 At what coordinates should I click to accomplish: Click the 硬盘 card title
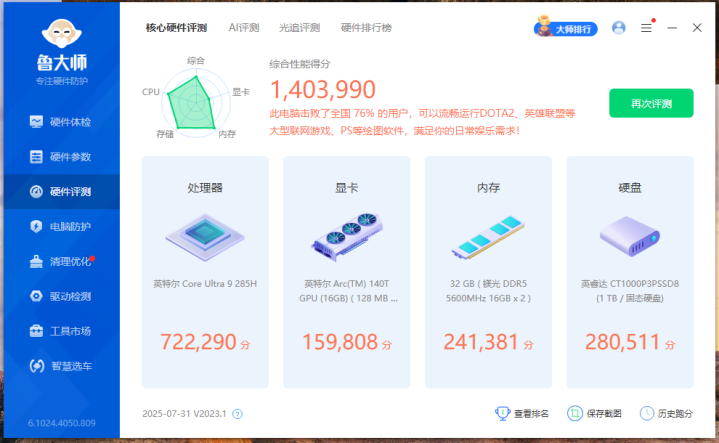coord(630,188)
